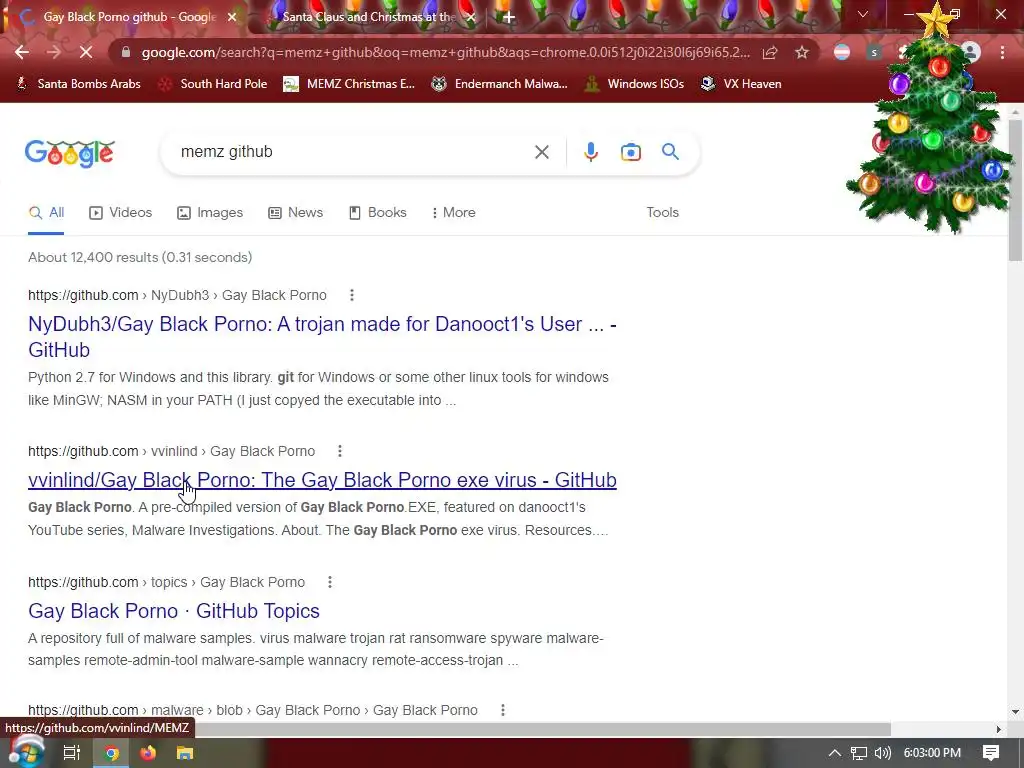
Task: Click the forward navigation arrow
Action: tap(54, 52)
